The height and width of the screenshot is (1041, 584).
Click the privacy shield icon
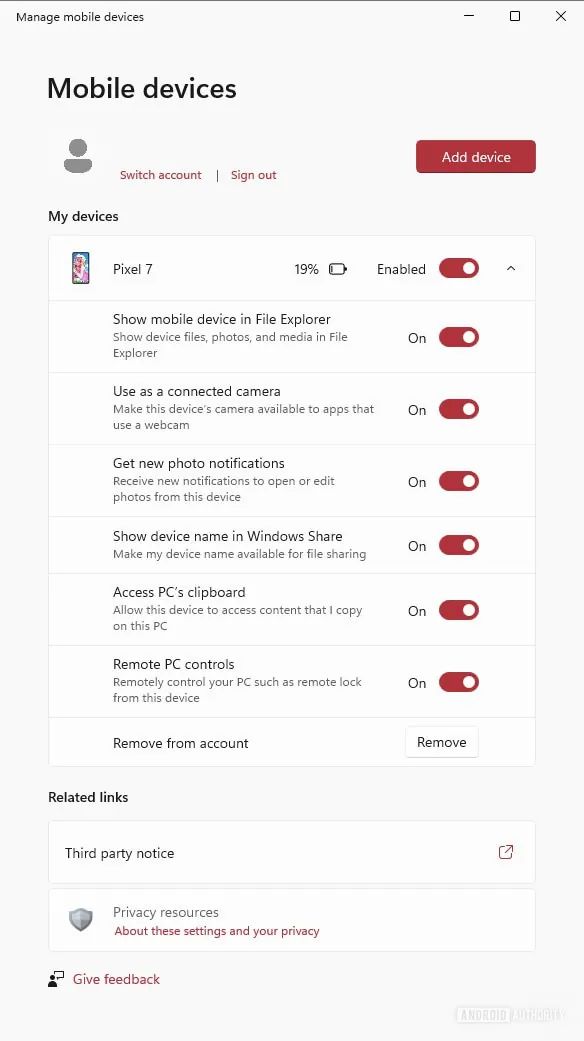point(81,920)
